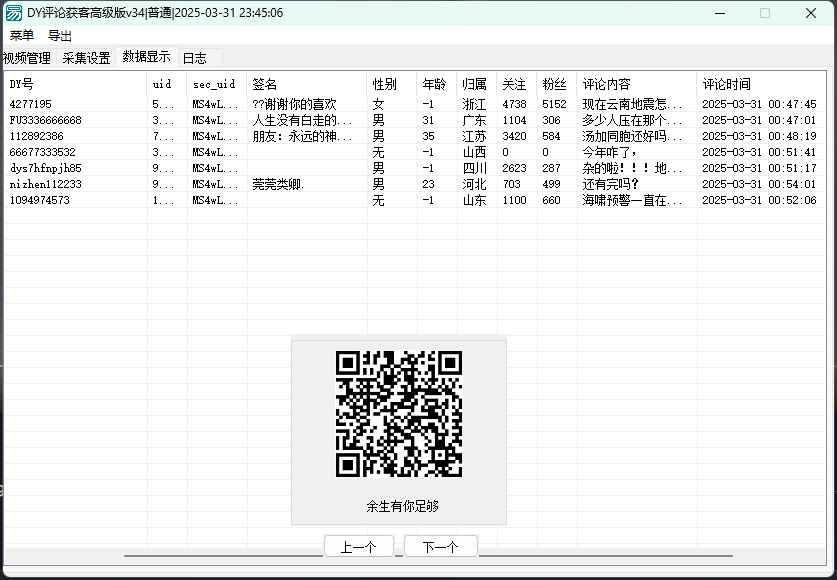
Task: Click the 归属 column header
Action: coord(477,84)
